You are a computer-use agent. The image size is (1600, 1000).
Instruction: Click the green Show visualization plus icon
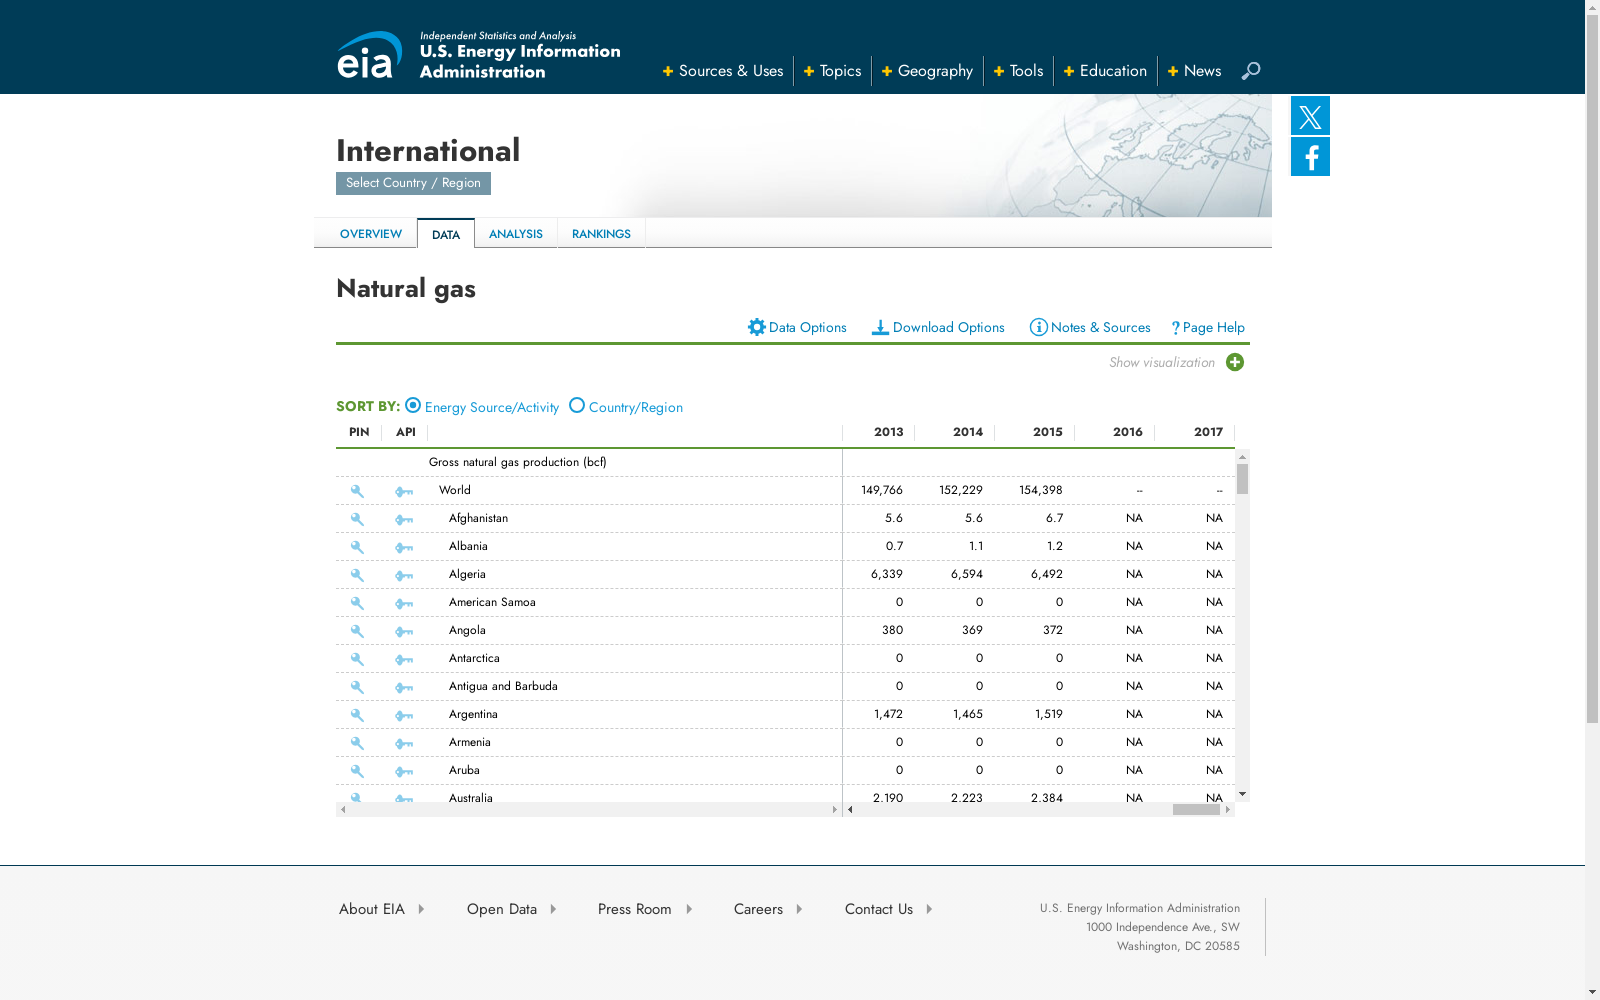1235,362
